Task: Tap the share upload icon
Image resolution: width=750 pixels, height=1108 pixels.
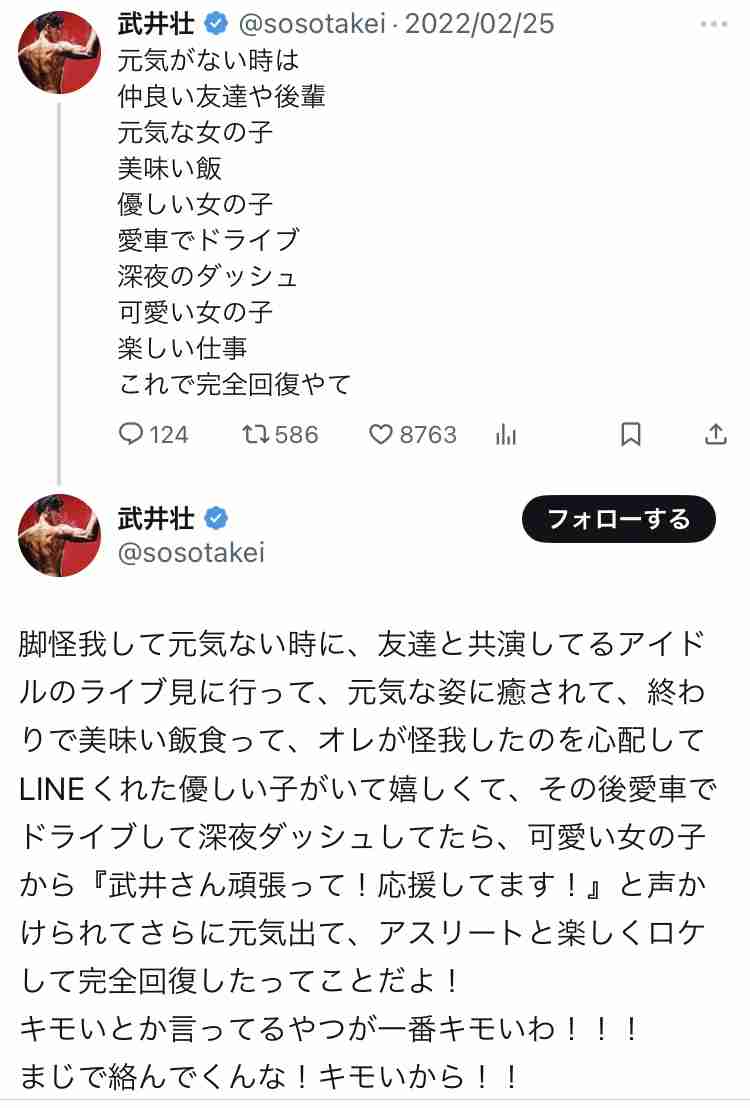Action: point(715,434)
